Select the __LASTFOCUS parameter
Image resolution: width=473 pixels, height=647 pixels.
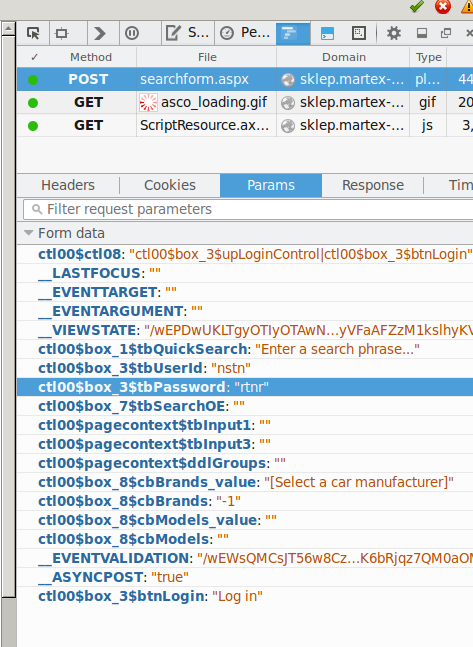(245, 273)
